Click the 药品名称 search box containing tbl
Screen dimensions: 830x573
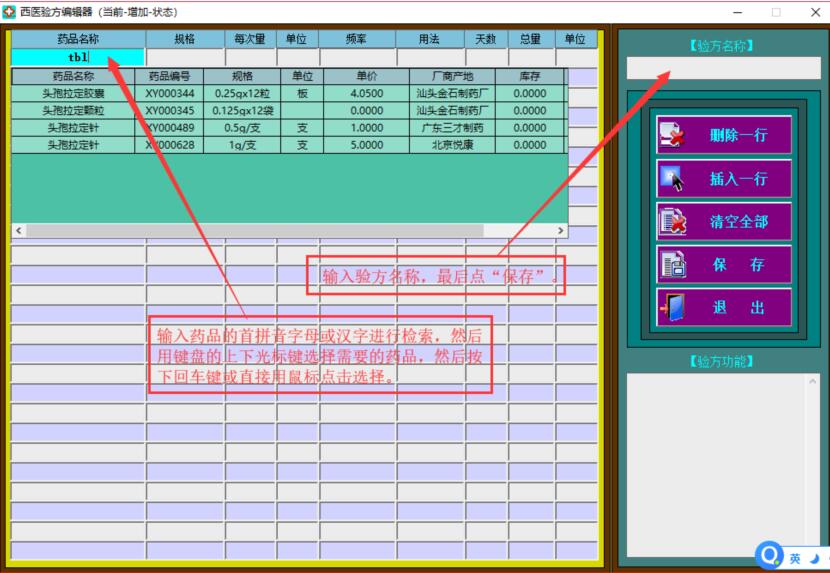click(x=78, y=57)
